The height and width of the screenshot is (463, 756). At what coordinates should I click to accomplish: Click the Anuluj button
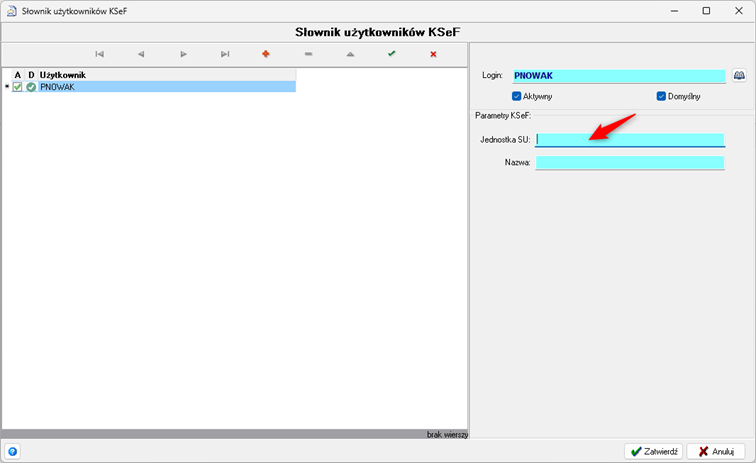(716, 451)
